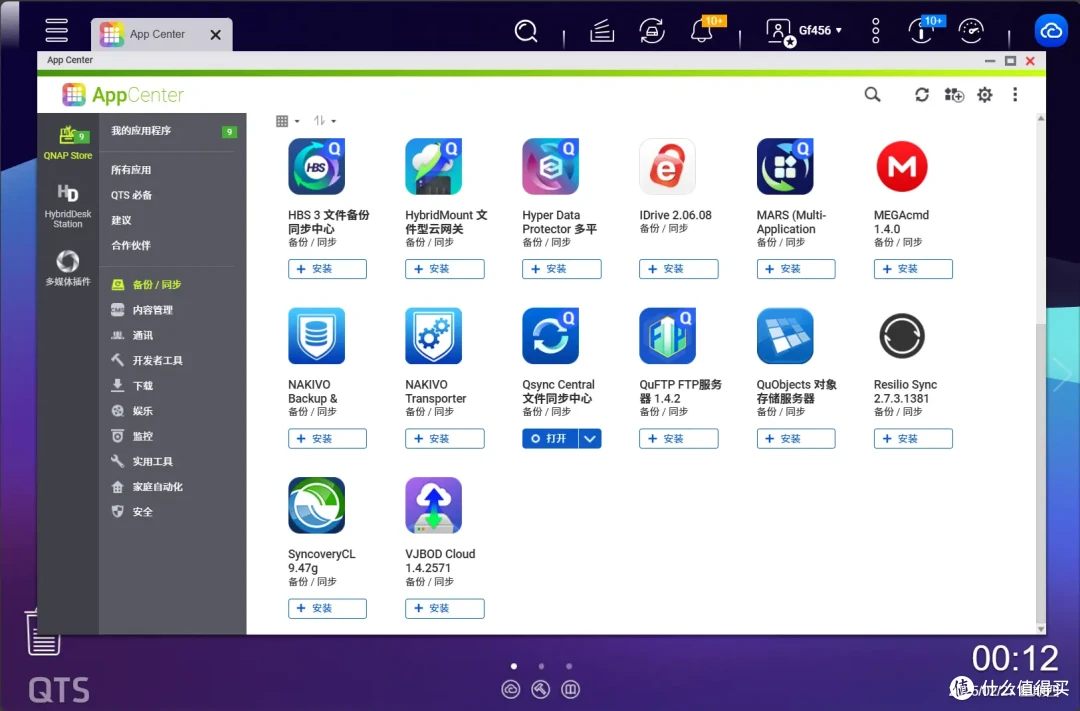The width and height of the screenshot is (1080, 711).
Task: Select HybridDesk Station in the sidebar
Action: coord(68,205)
